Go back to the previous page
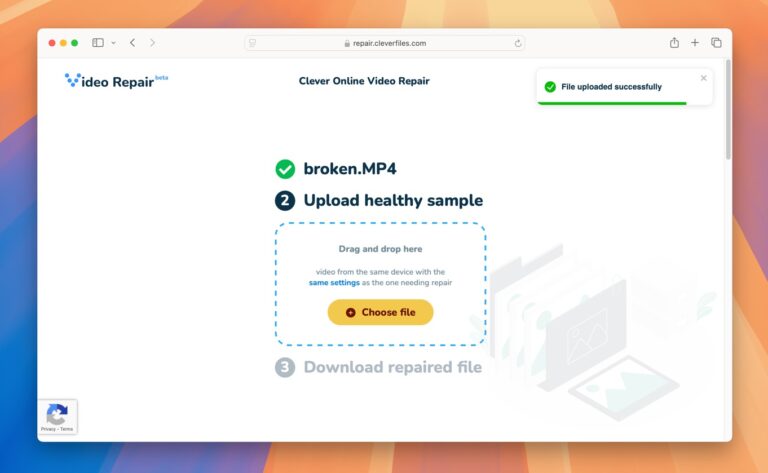 point(133,43)
